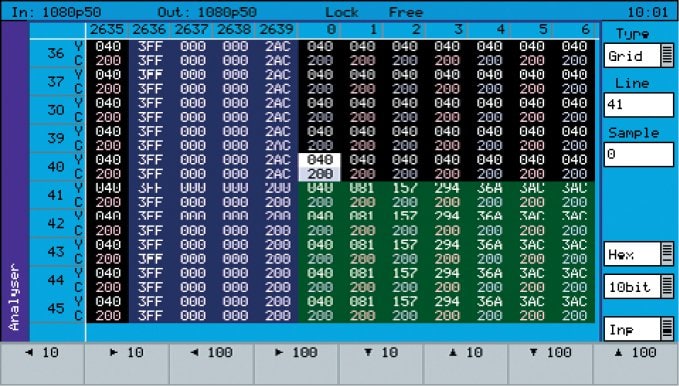679x386 pixels.
Task: Select the Lock status indicator
Action: [342, 12]
